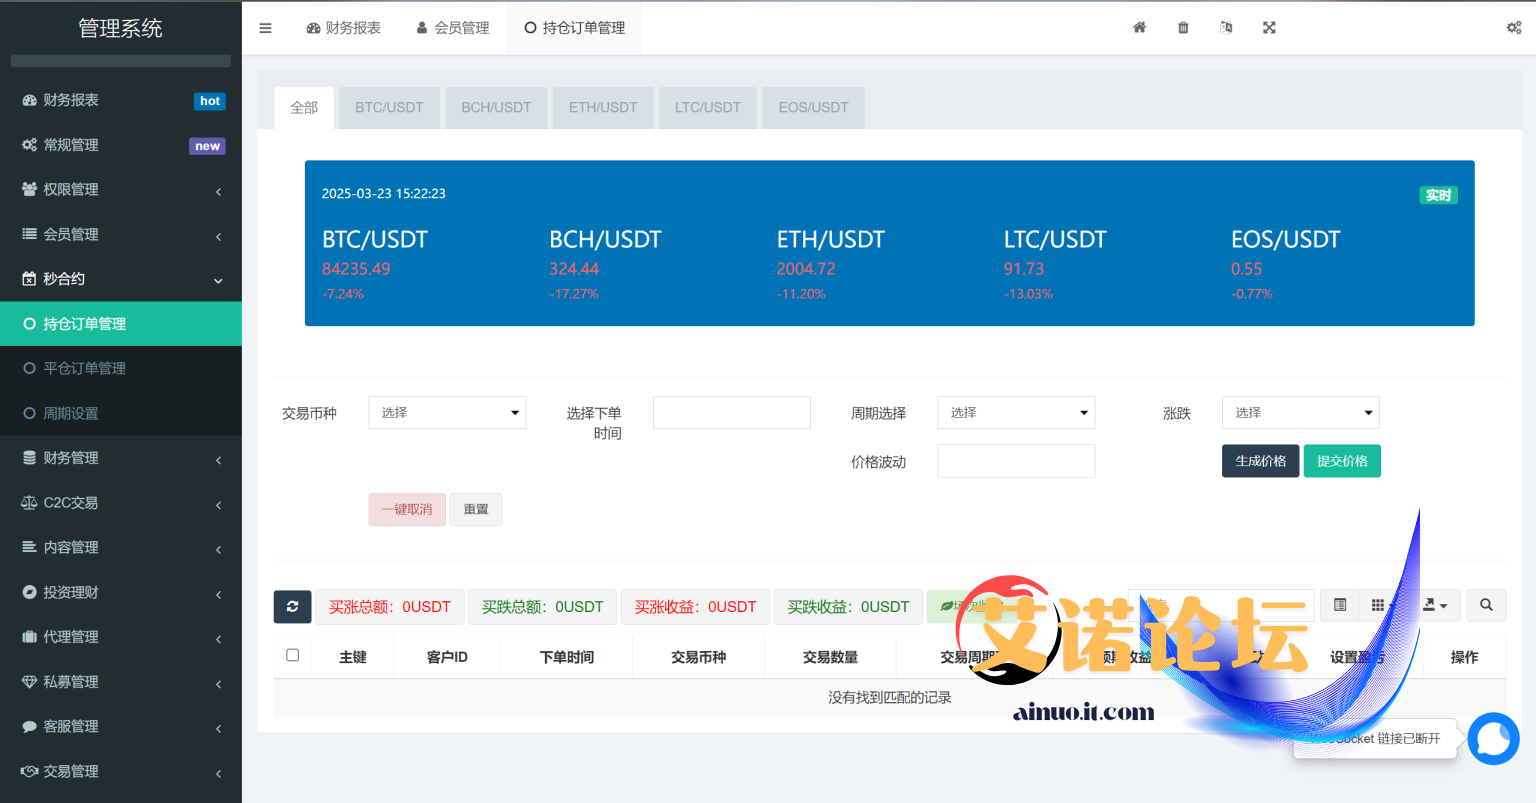
Task: Click the ETH/USDT price 2004.72
Action: tap(806, 269)
